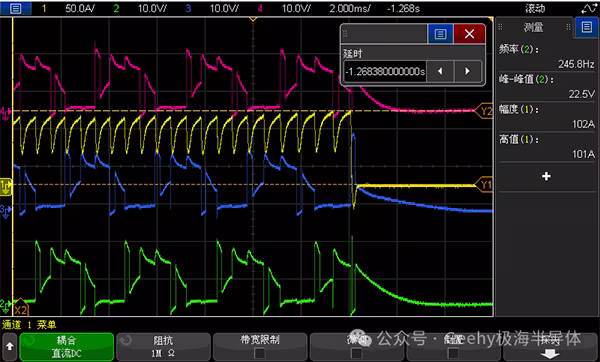Click channel 1 yellow ground marker
The width and height of the screenshot is (600, 362).
(x=6, y=186)
